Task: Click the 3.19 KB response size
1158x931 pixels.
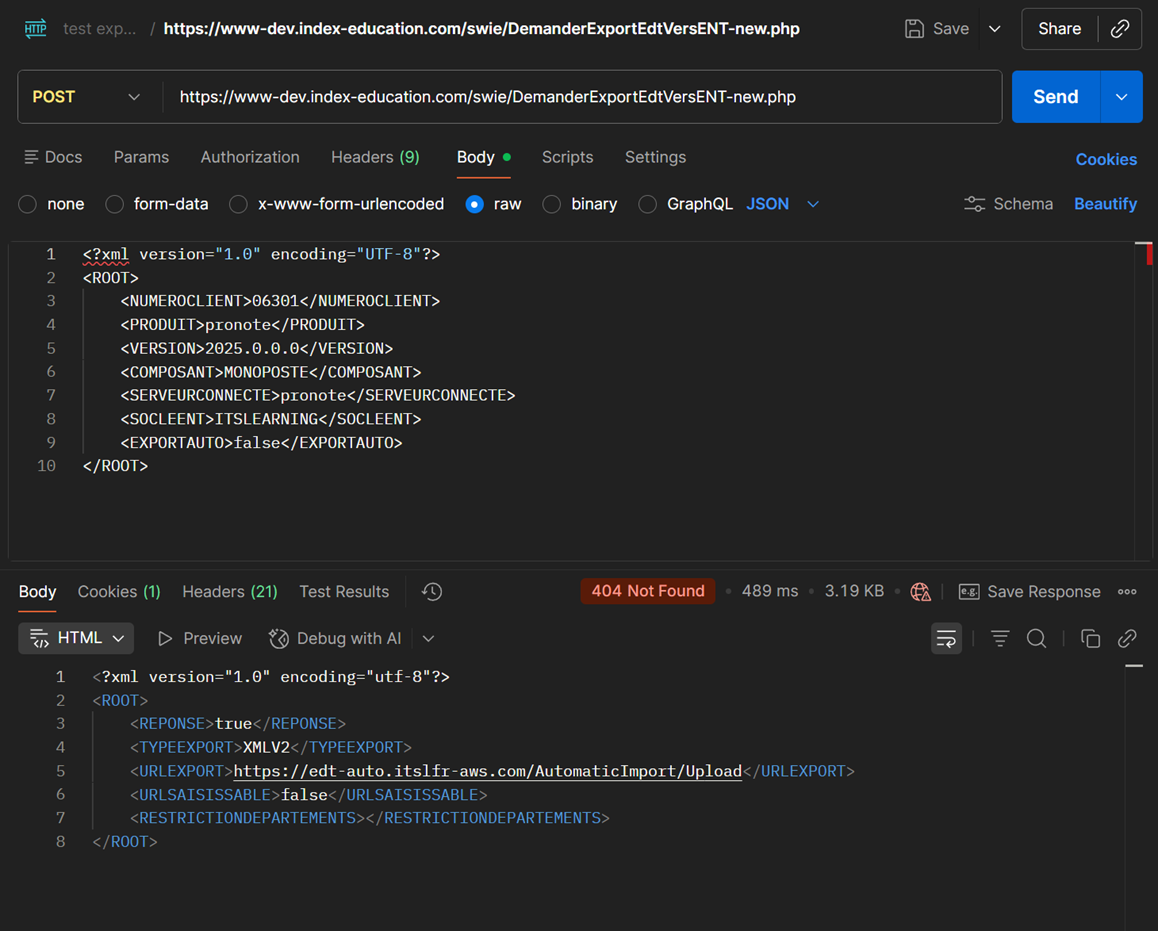Action: tap(854, 591)
